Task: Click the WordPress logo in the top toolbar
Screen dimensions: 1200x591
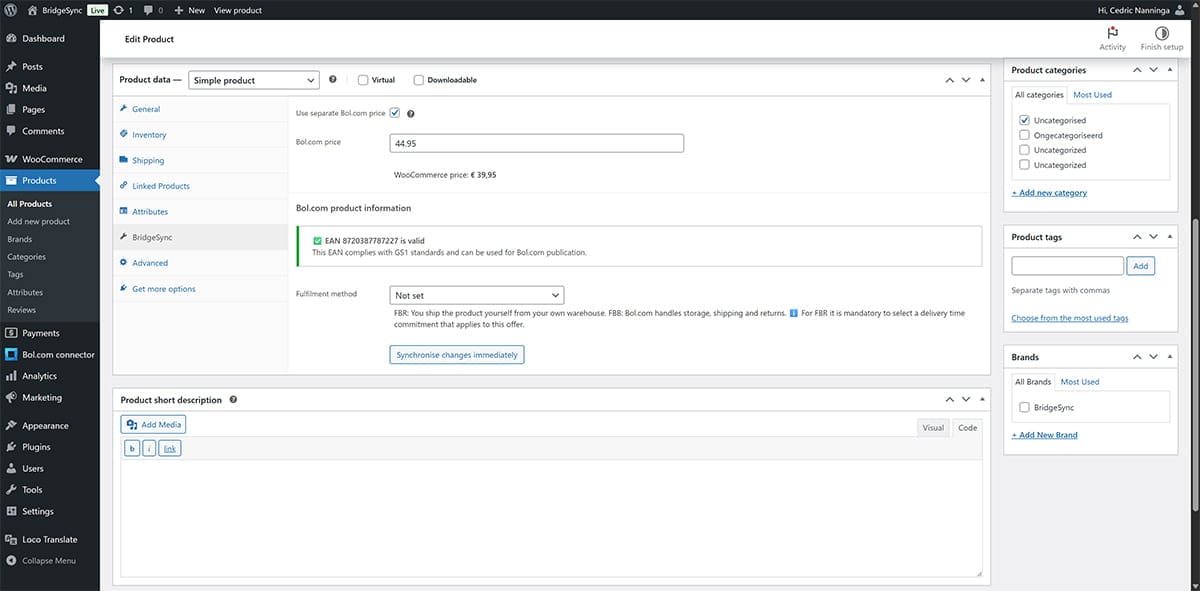Action: coord(10,10)
